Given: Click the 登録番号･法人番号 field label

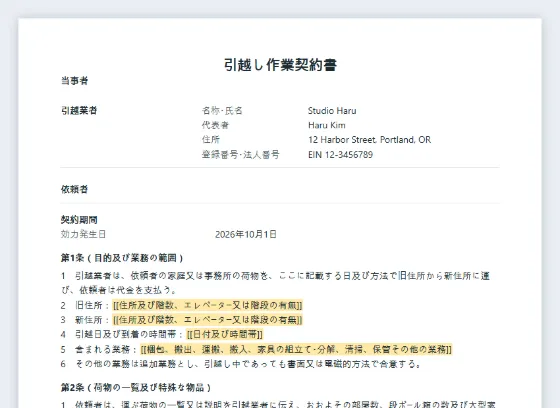Looking at the screenshot, I should 241,155.
